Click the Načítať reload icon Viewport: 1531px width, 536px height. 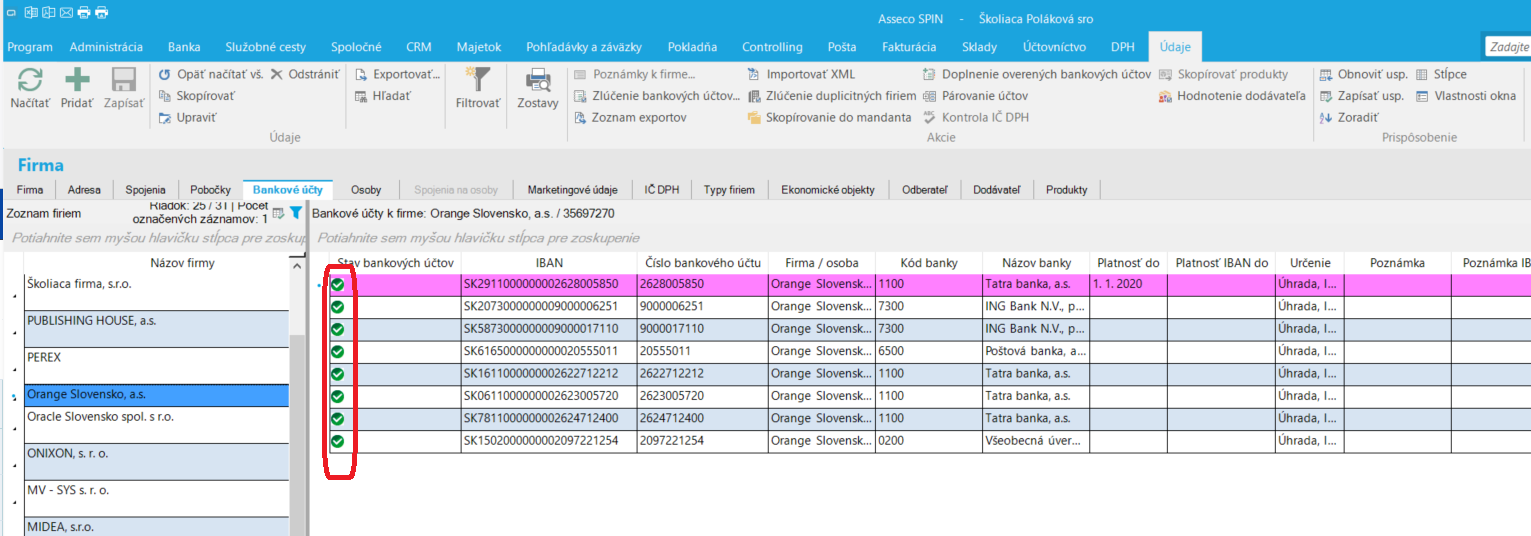pyautogui.click(x=30, y=80)
